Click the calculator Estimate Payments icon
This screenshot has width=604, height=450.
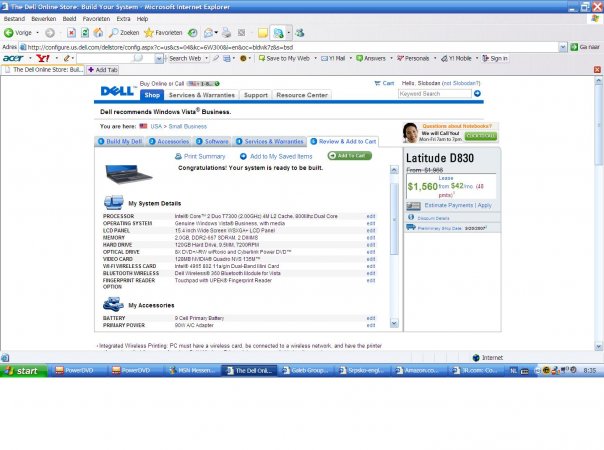click(413, 206)
